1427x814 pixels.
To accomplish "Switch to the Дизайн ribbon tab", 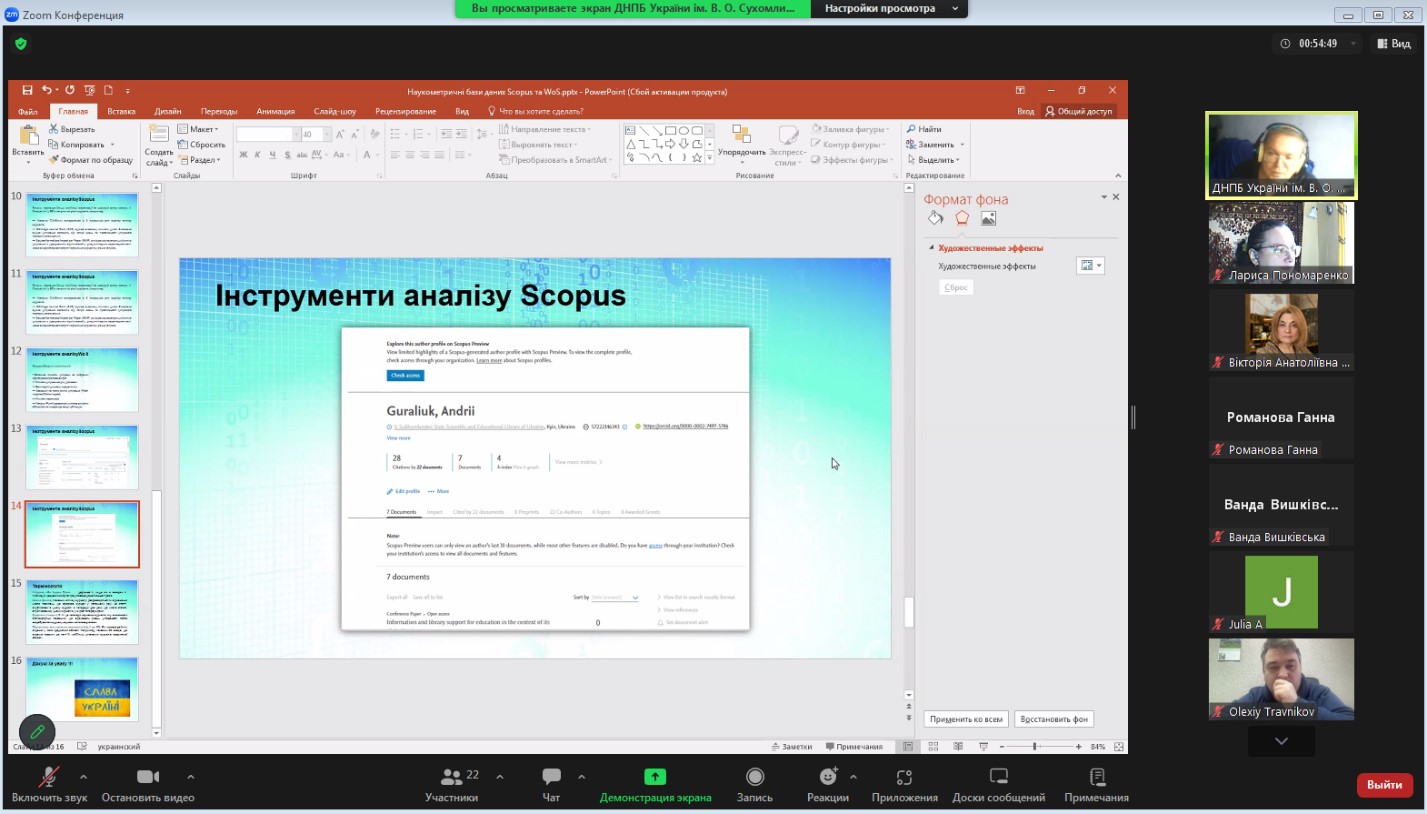I will [168, 111].
